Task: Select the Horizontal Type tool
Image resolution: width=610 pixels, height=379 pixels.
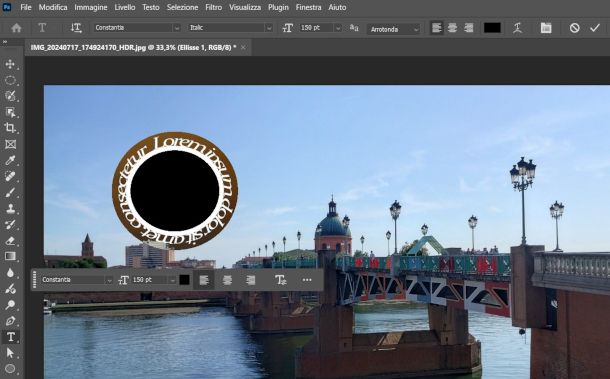Action: click(x=10, y=337)
